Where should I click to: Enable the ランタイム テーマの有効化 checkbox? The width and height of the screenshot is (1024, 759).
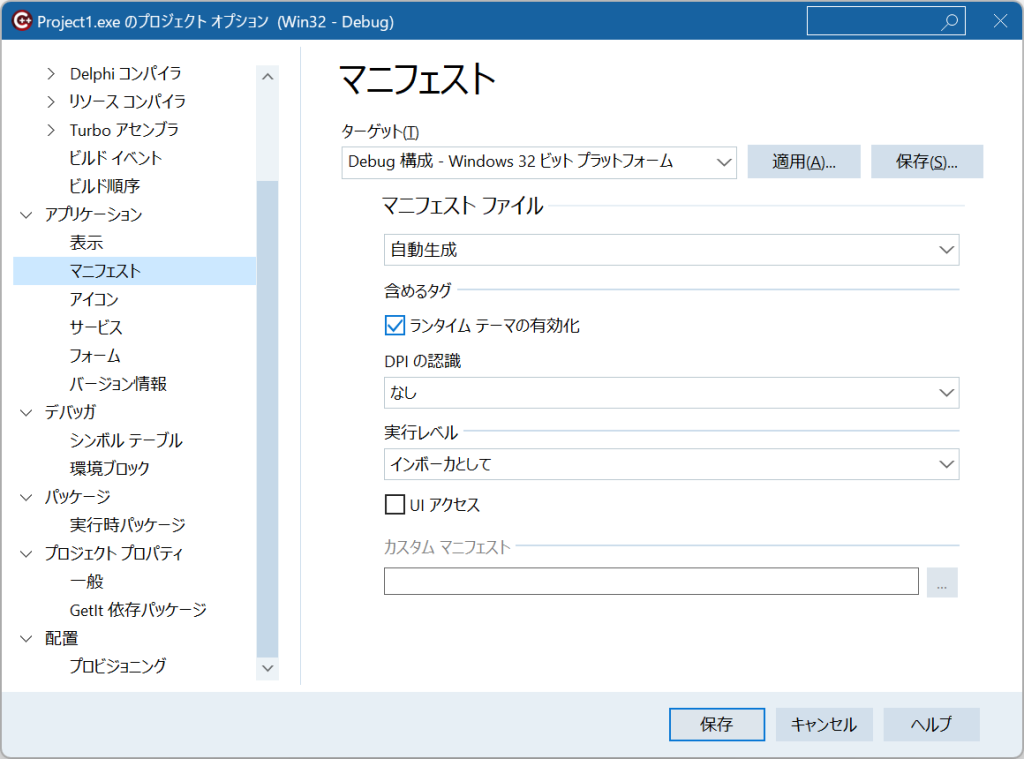(394, 325)
